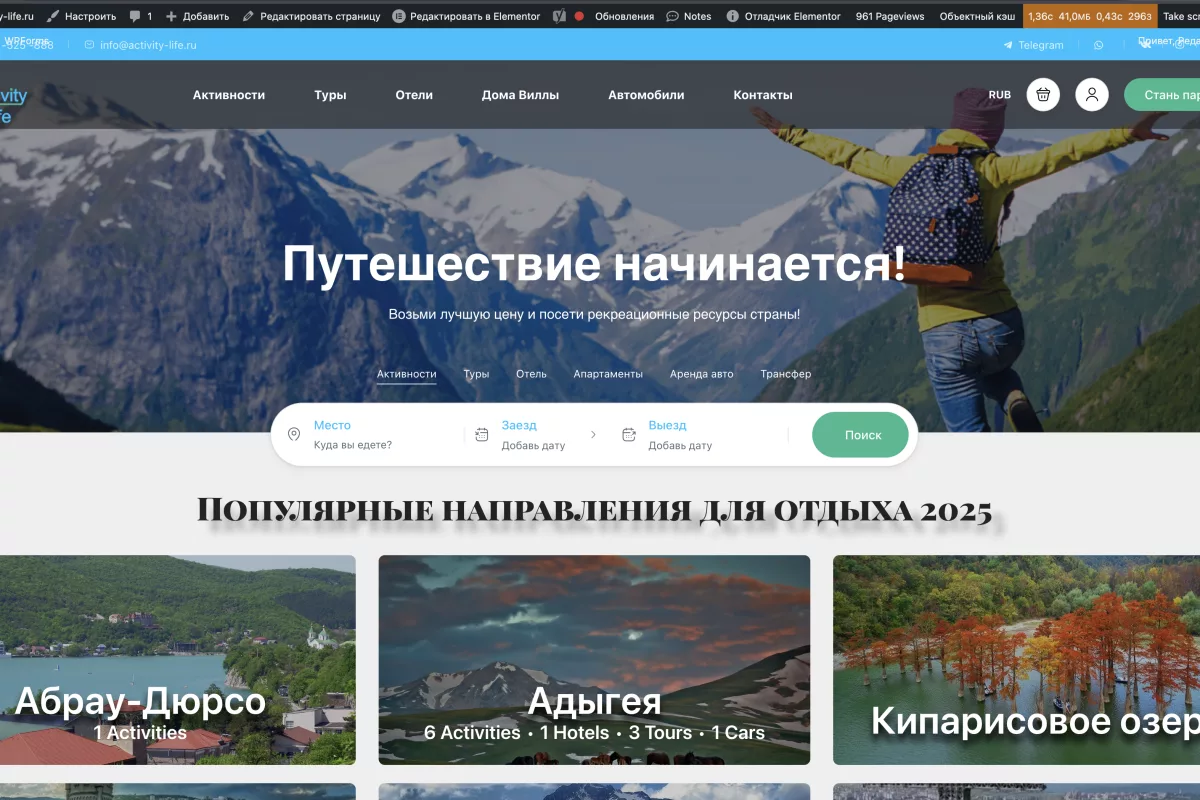Open the comments bubble icon in admin bar
1200x800 pixels.
click(x=135, y=16)
